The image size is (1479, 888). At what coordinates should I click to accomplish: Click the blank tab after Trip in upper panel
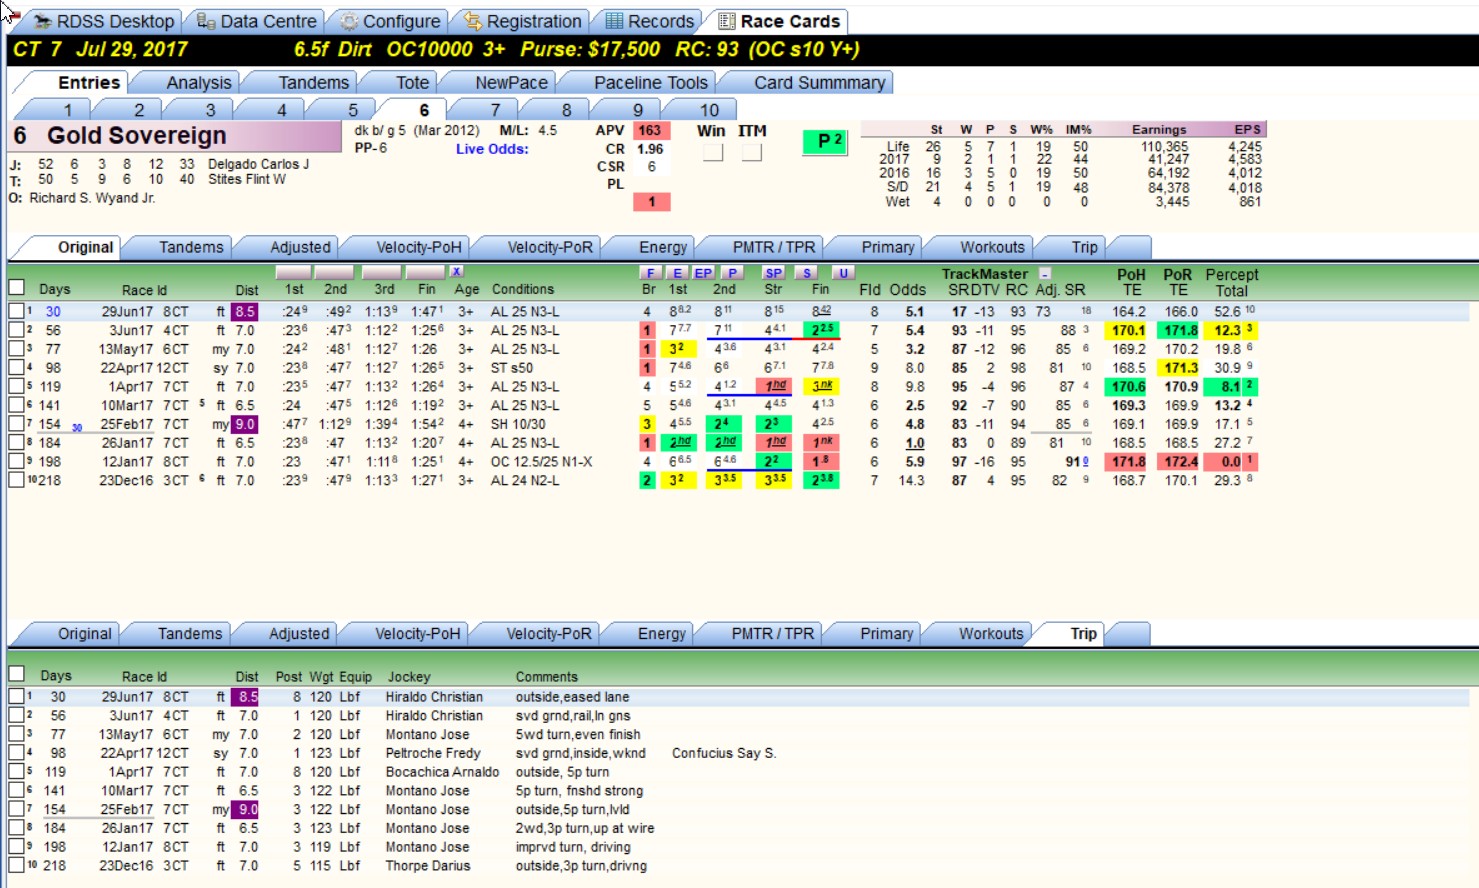click(x=1129, y=247)
